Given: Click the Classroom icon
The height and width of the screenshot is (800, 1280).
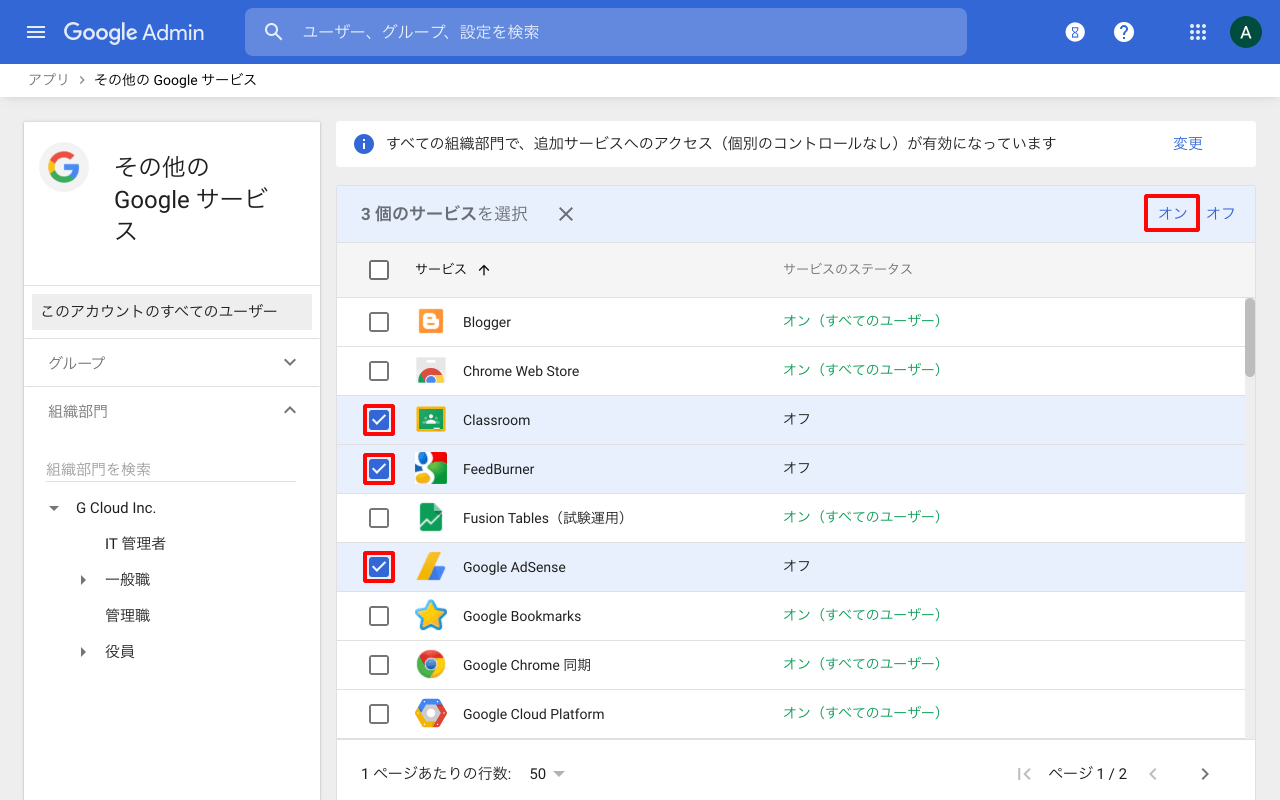Looking at the screenshot, I should tap(431, 420).
